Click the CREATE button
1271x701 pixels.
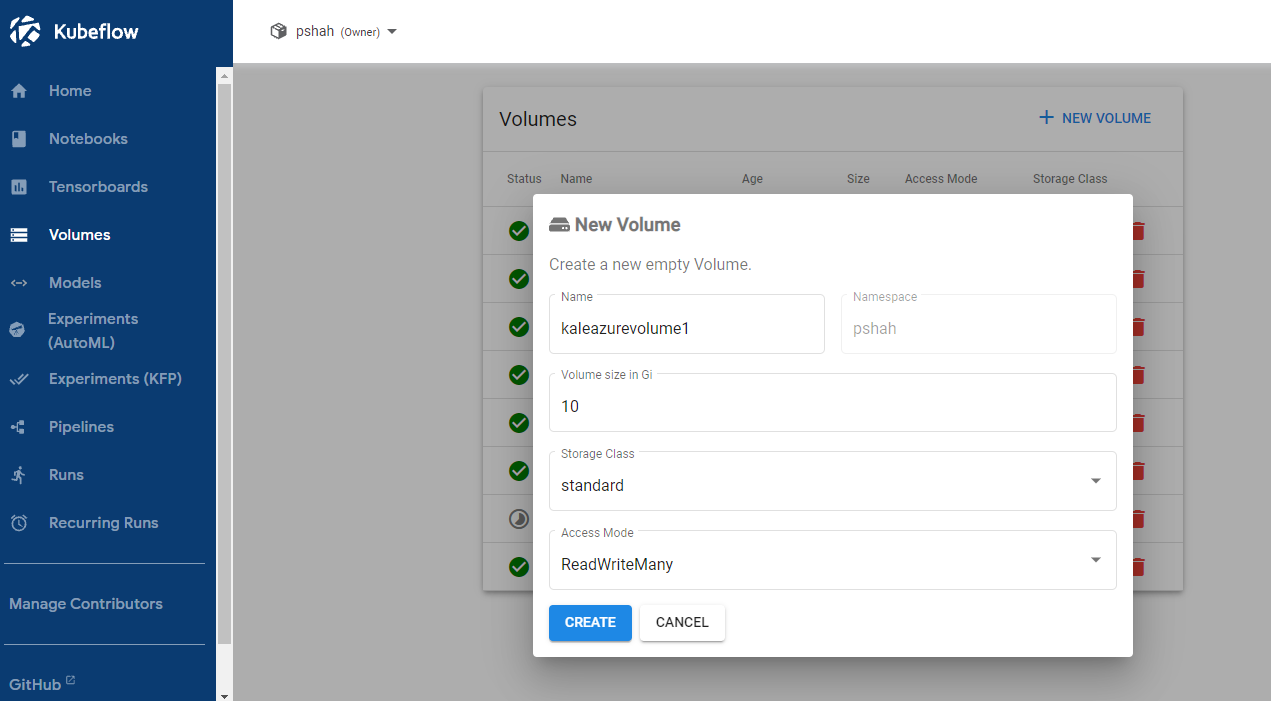pyautogui.click(x=590, y=622)
